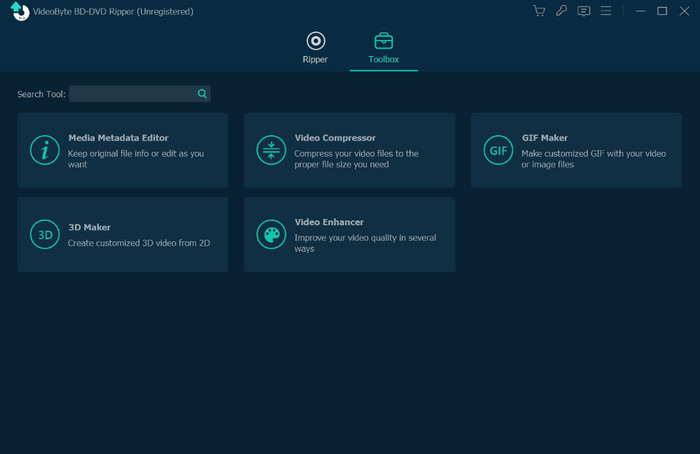The image size is (700, 454).
Task: Open the shopping cart purchase icon
Action: tap(539, 11)
